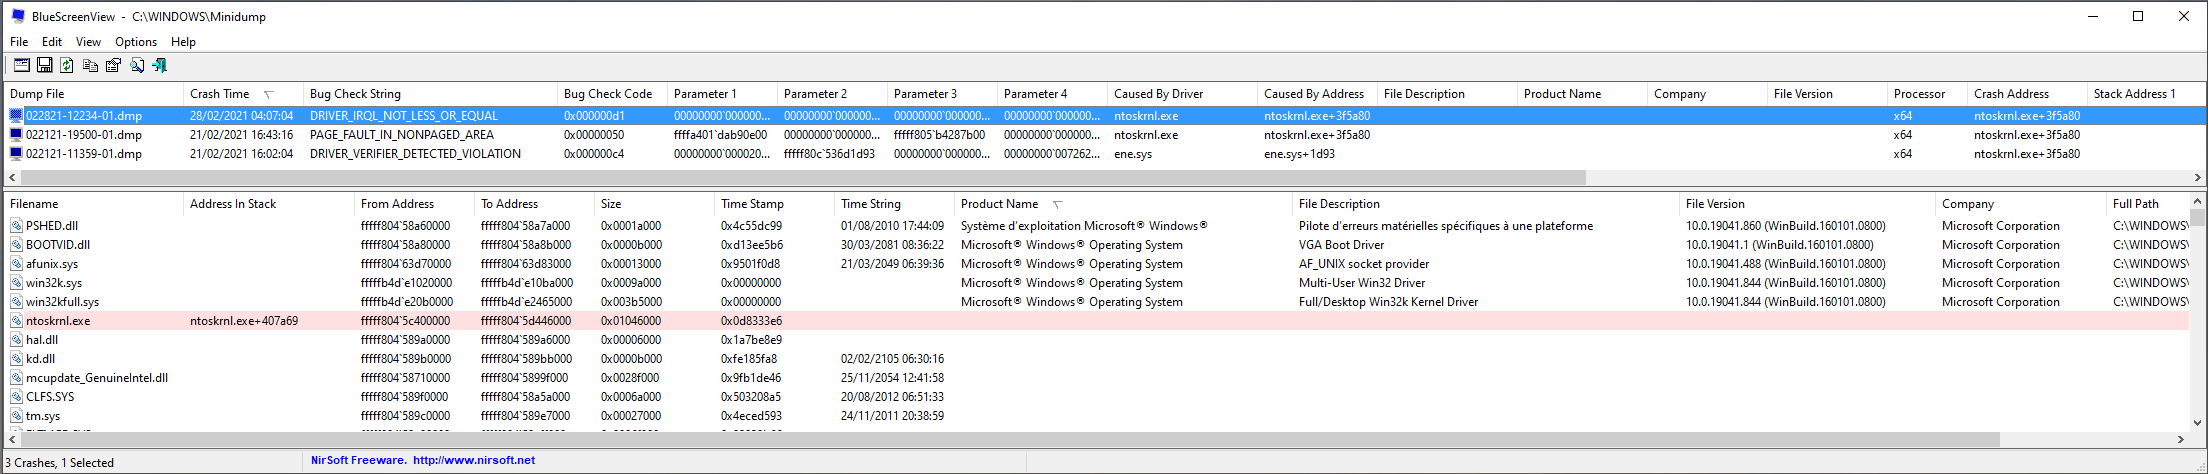Open the View menu

tap(88, 42)
